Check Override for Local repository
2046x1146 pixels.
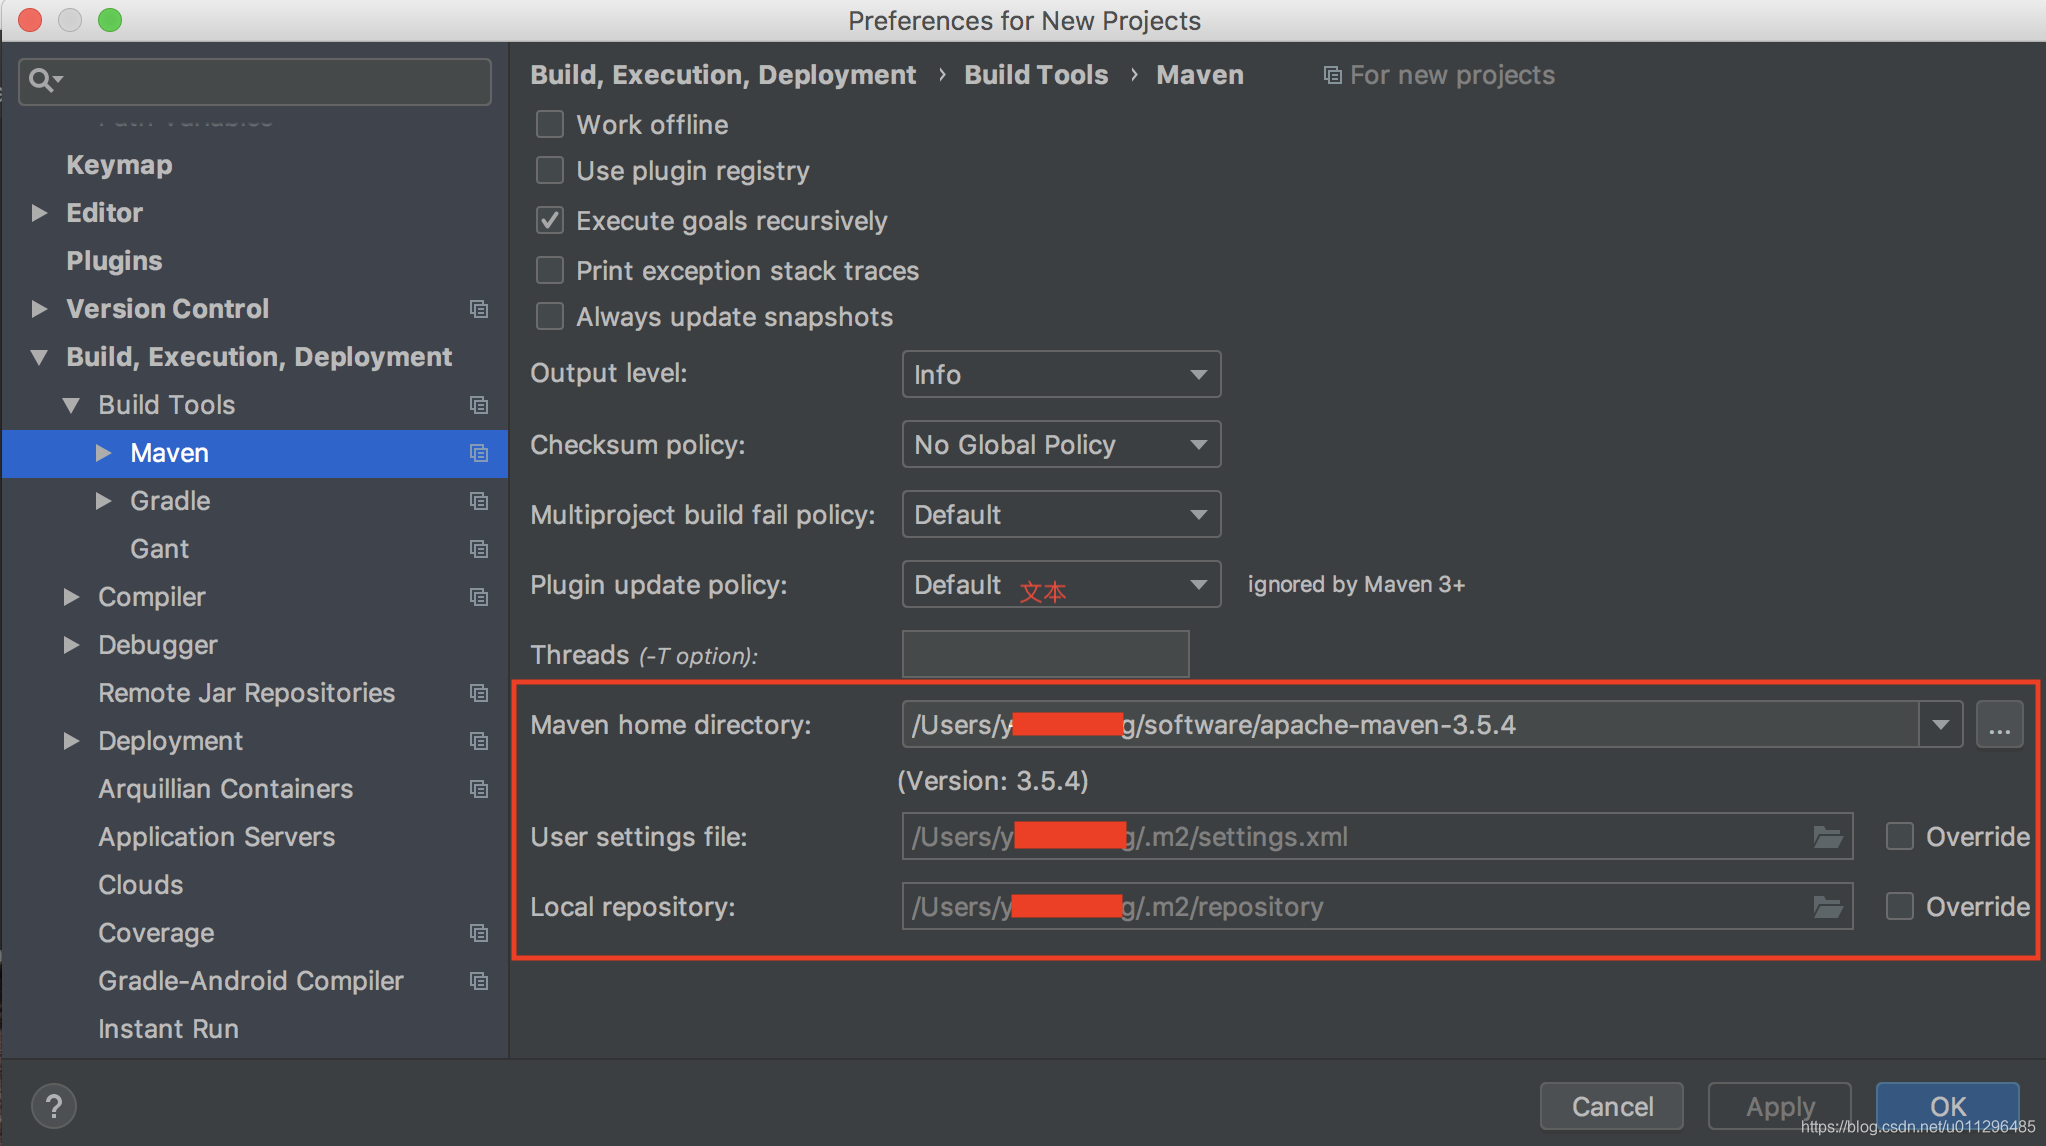coord(1899,906)
